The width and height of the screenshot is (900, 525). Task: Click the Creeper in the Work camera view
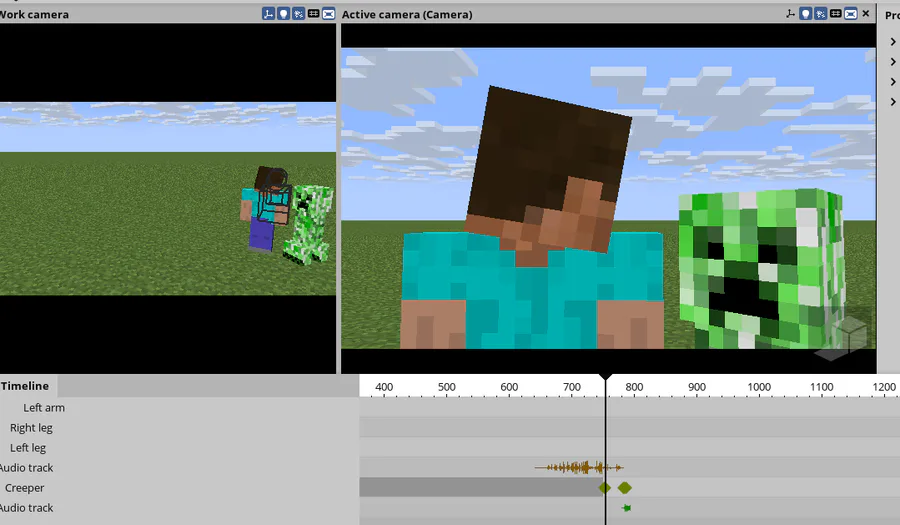coord(308,224)
